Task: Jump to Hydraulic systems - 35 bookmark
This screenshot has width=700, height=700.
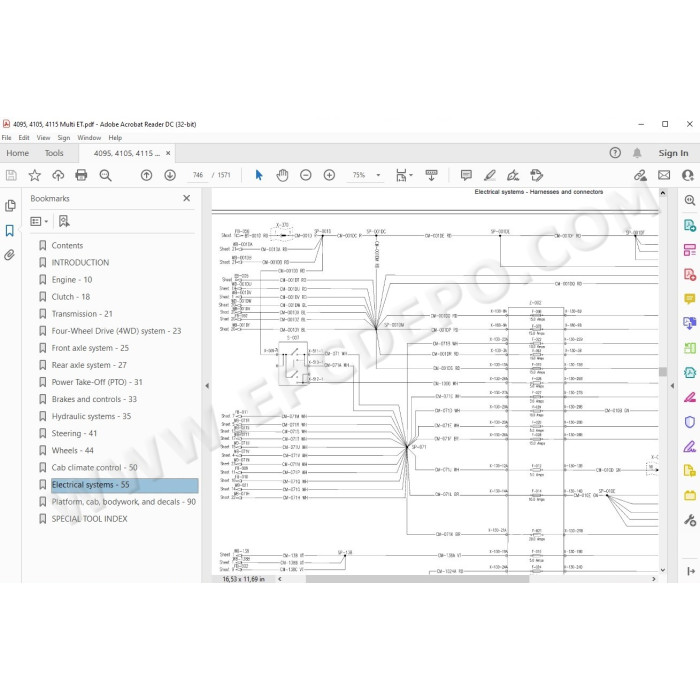Action: (x=91, y=417)
